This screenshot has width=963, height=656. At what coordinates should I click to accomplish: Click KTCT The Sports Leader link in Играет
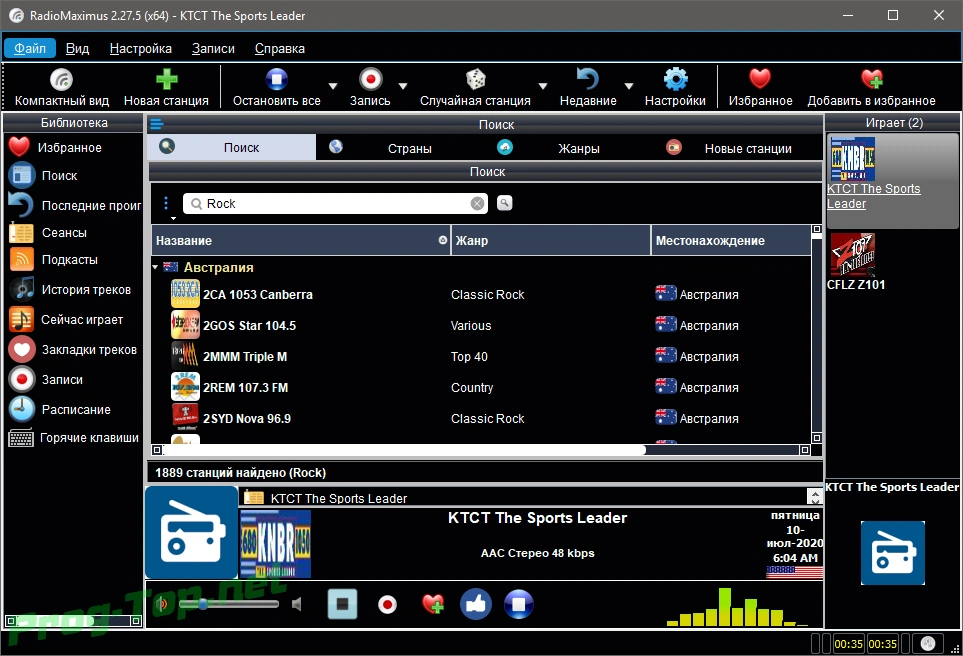click(x=873, y=196)
